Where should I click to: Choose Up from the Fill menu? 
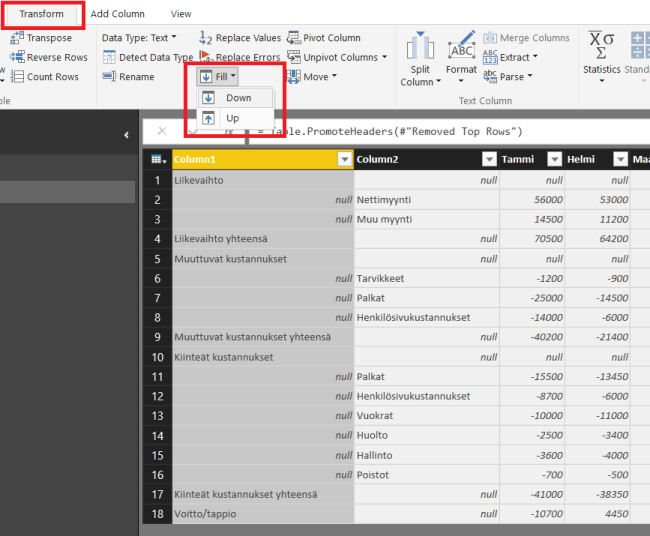[232, 118]
